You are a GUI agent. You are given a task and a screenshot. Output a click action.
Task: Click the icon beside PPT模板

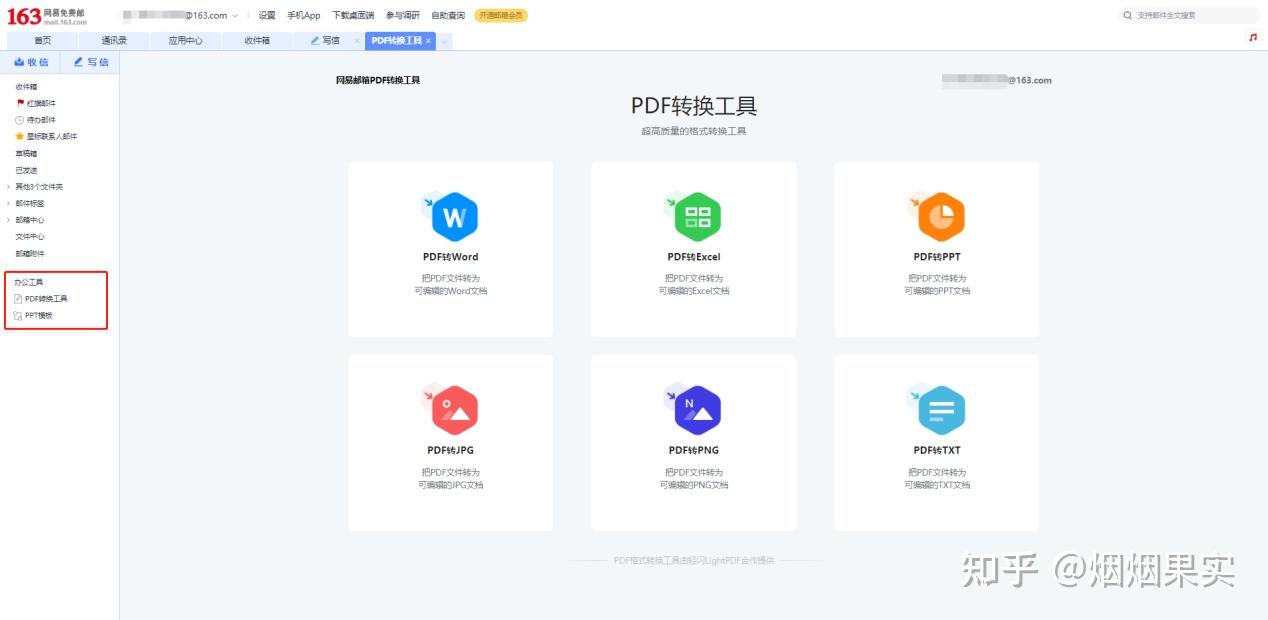click(18, 316)
